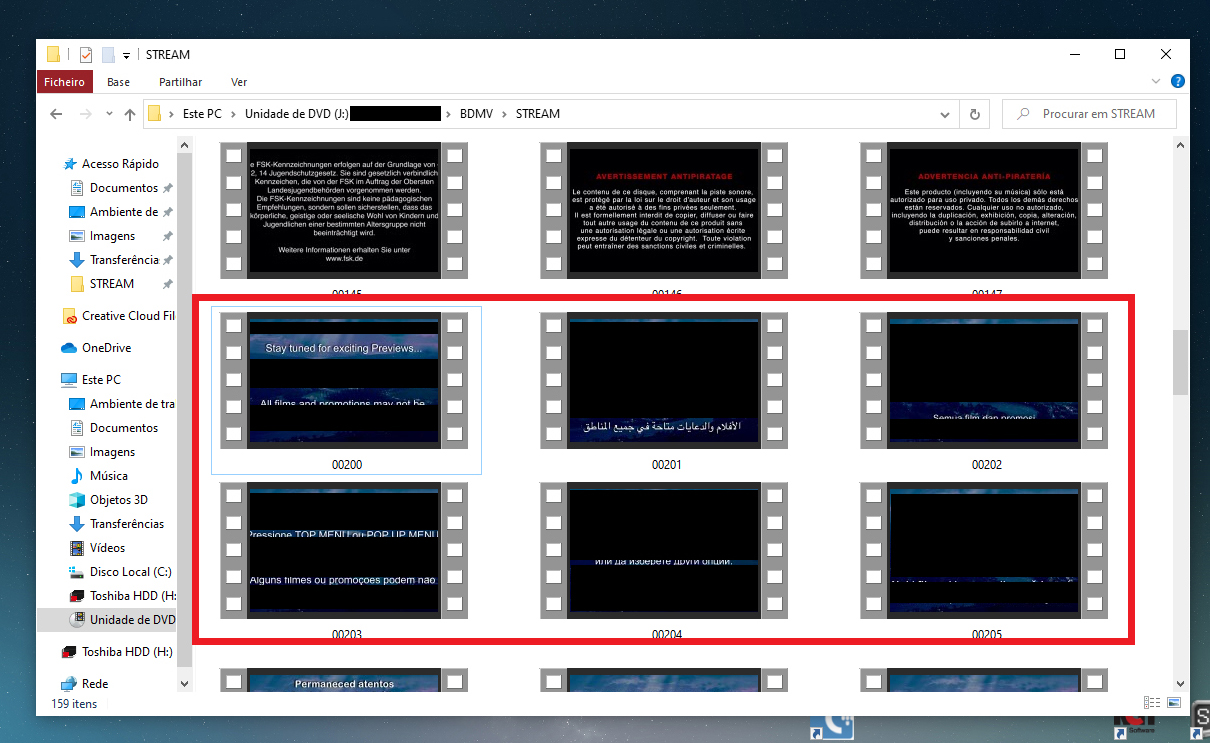The image size is (1210, 743).
Task: Click Unidade de DVD (J:) breadcrumb
Action: pos(296,114)
